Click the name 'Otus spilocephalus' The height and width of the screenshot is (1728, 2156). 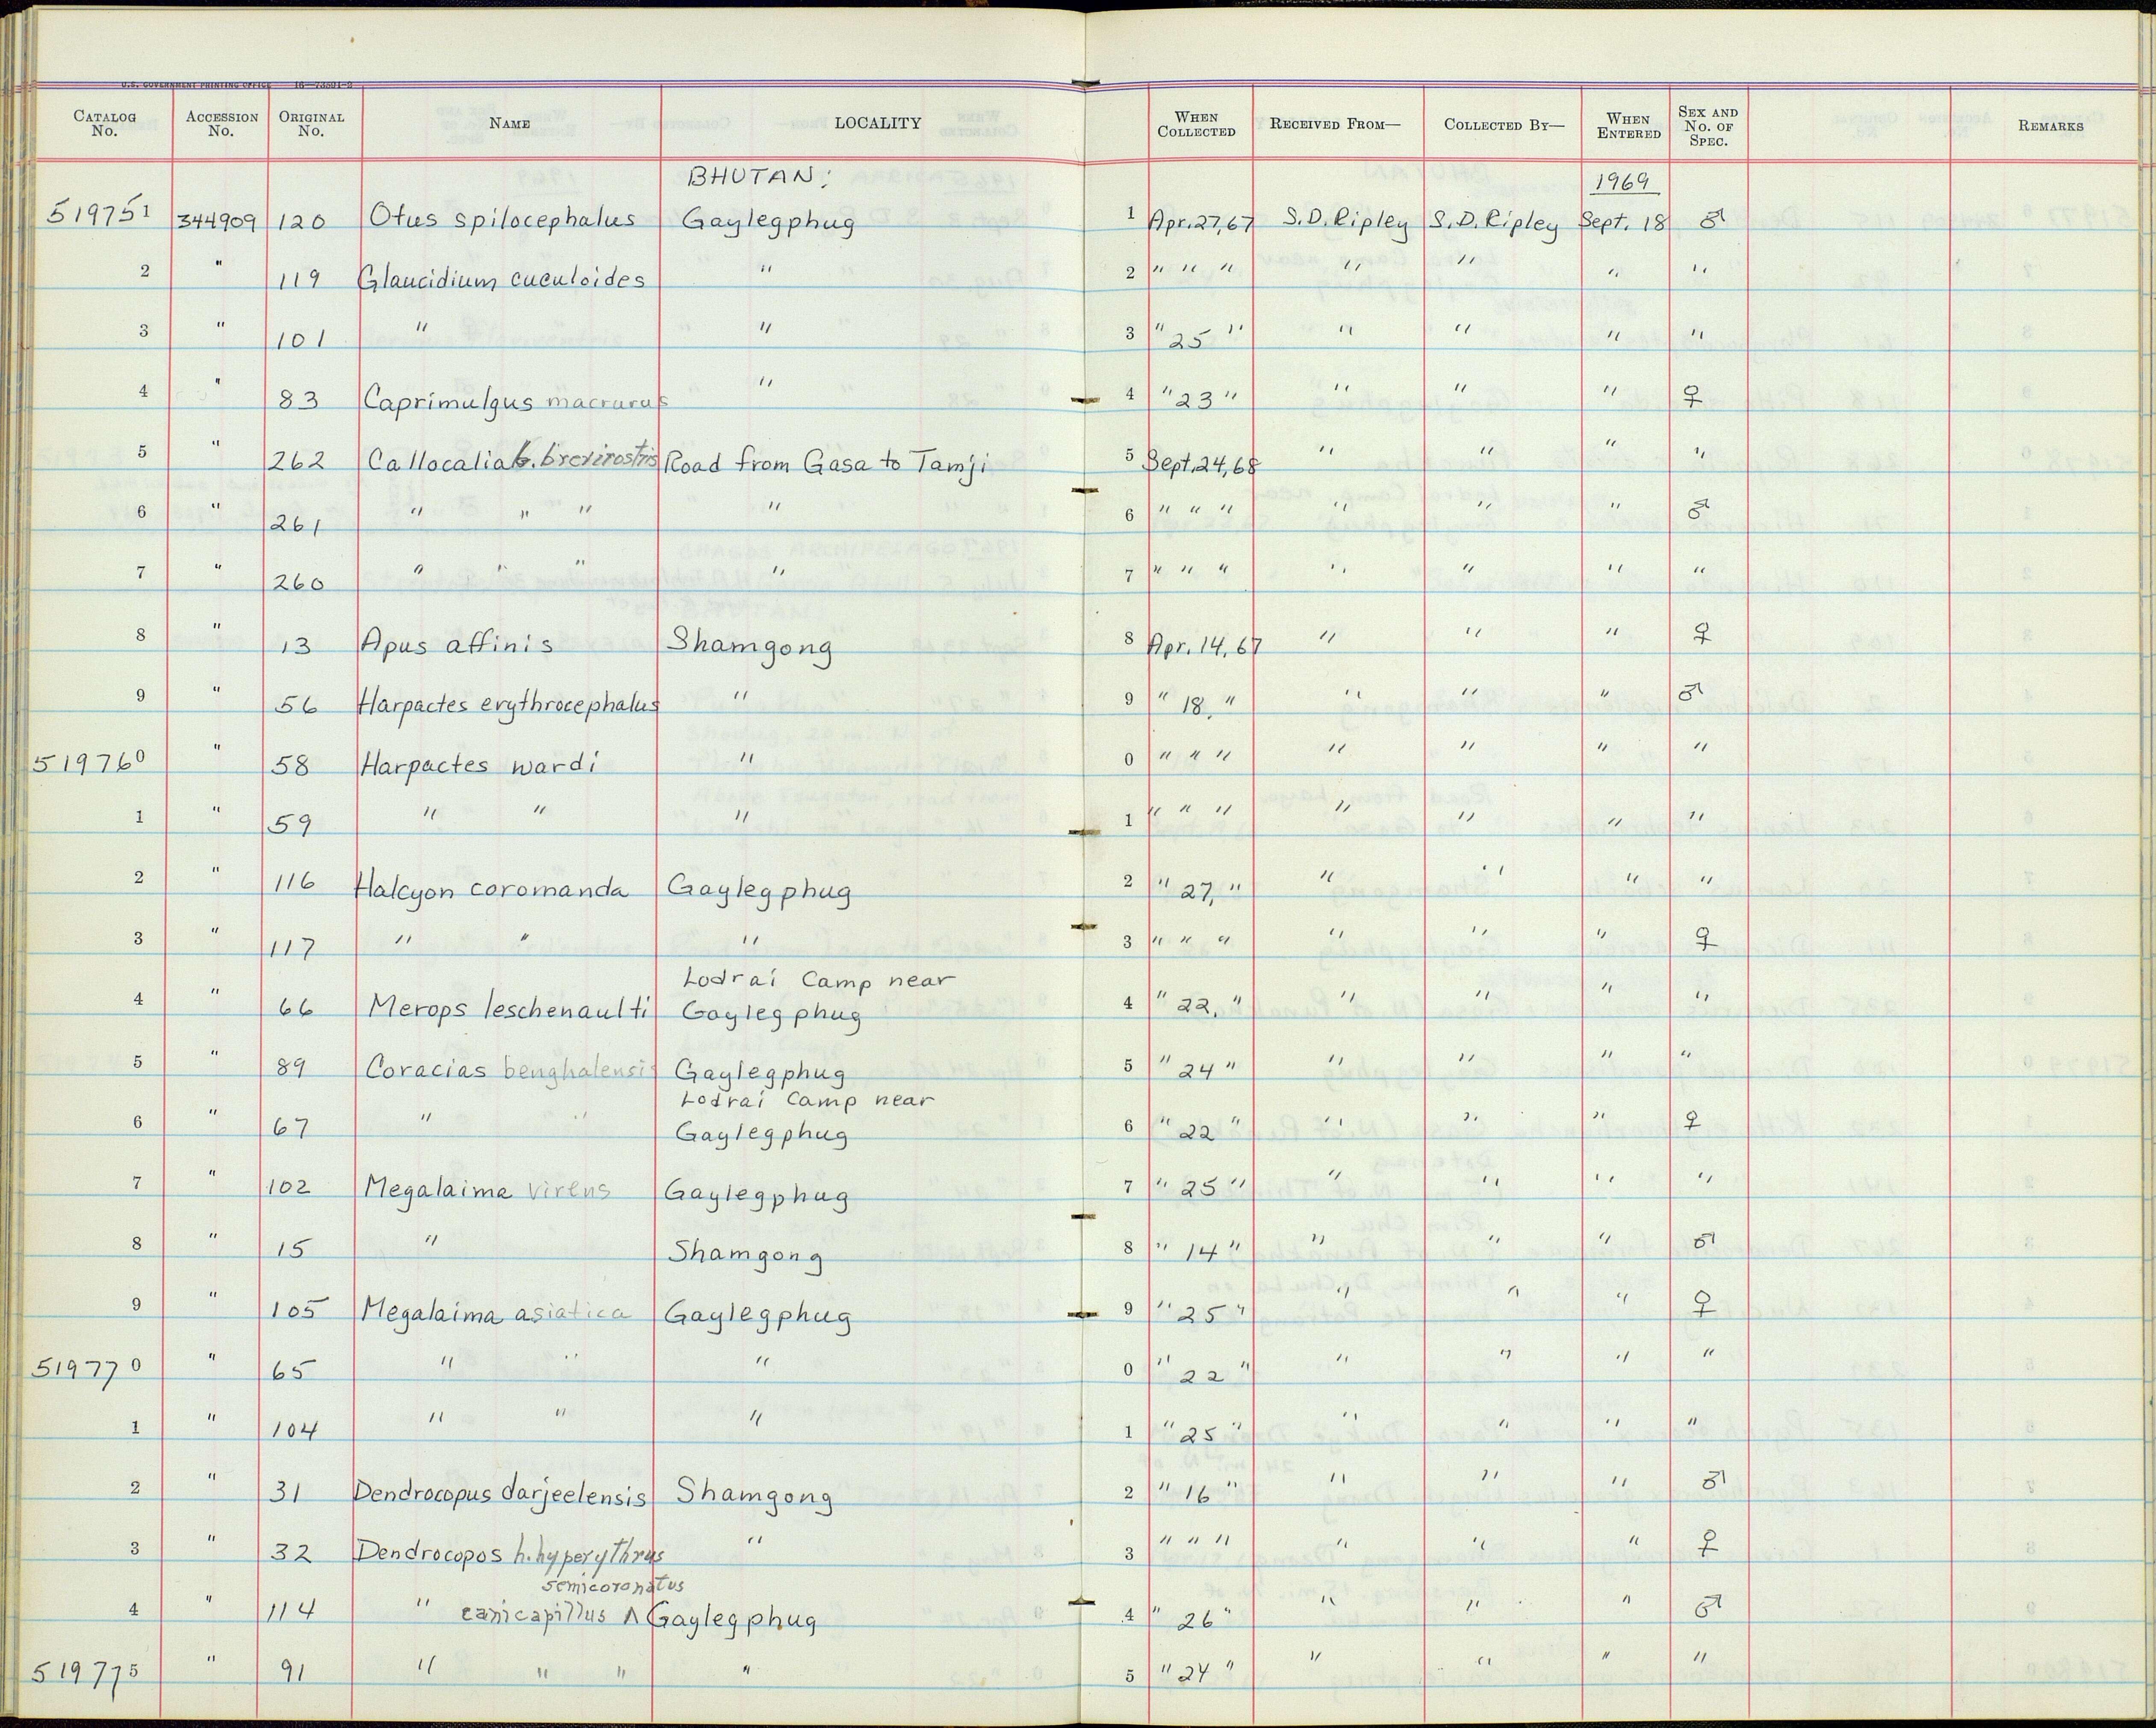click(502, 217)
